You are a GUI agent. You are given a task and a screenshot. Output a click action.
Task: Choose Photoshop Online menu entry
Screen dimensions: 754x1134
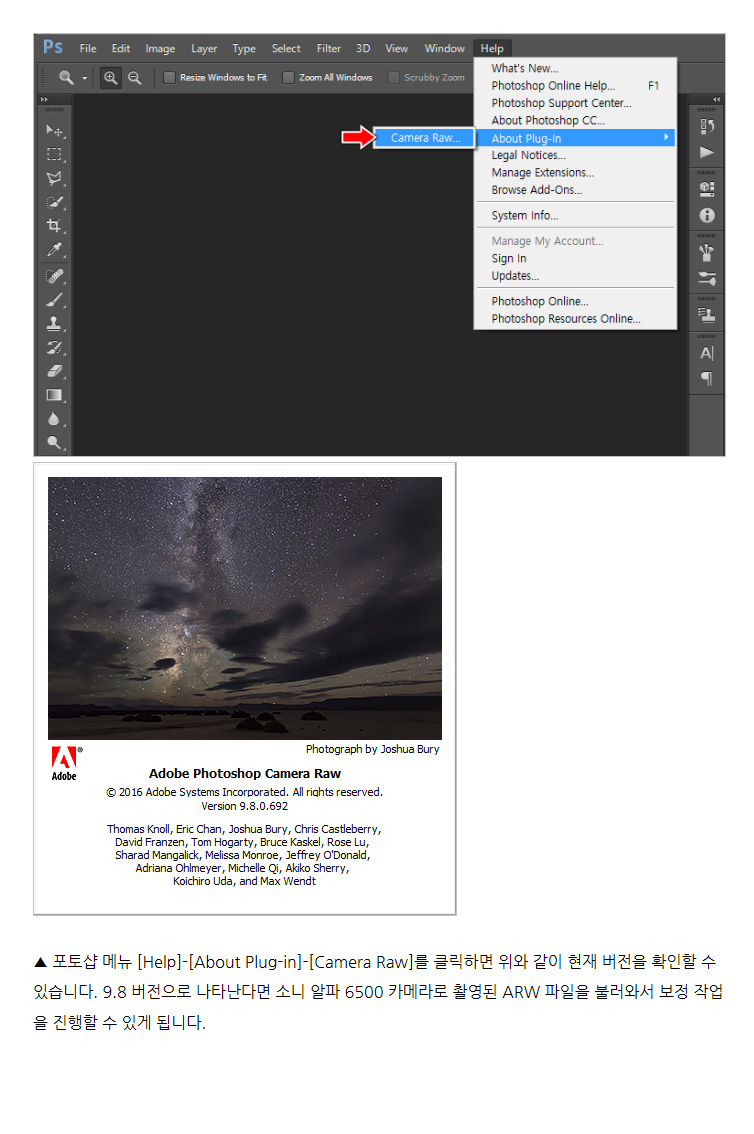click(575, 301)
